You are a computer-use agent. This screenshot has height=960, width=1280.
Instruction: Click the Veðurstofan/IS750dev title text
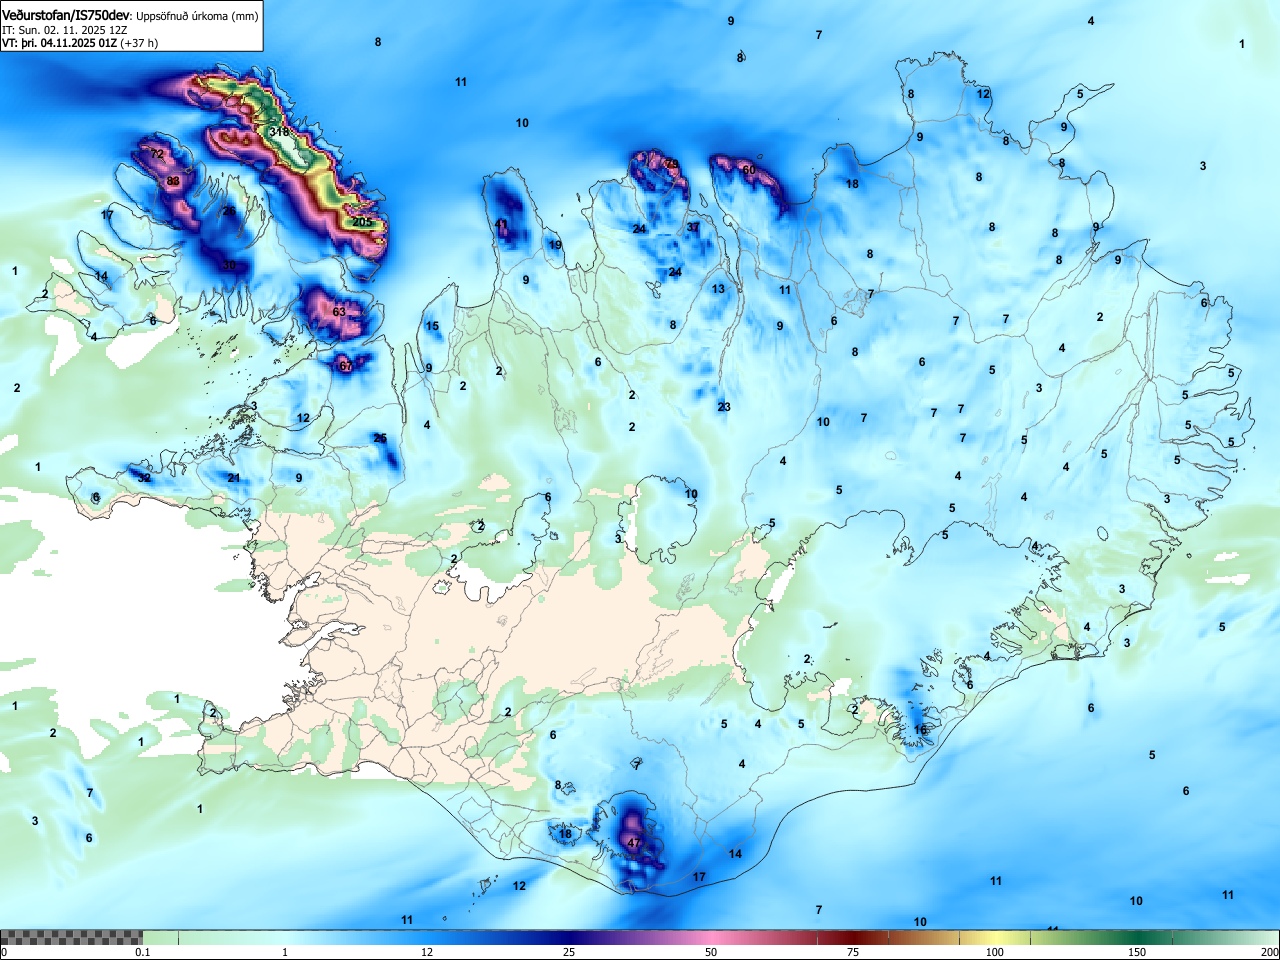66,16
